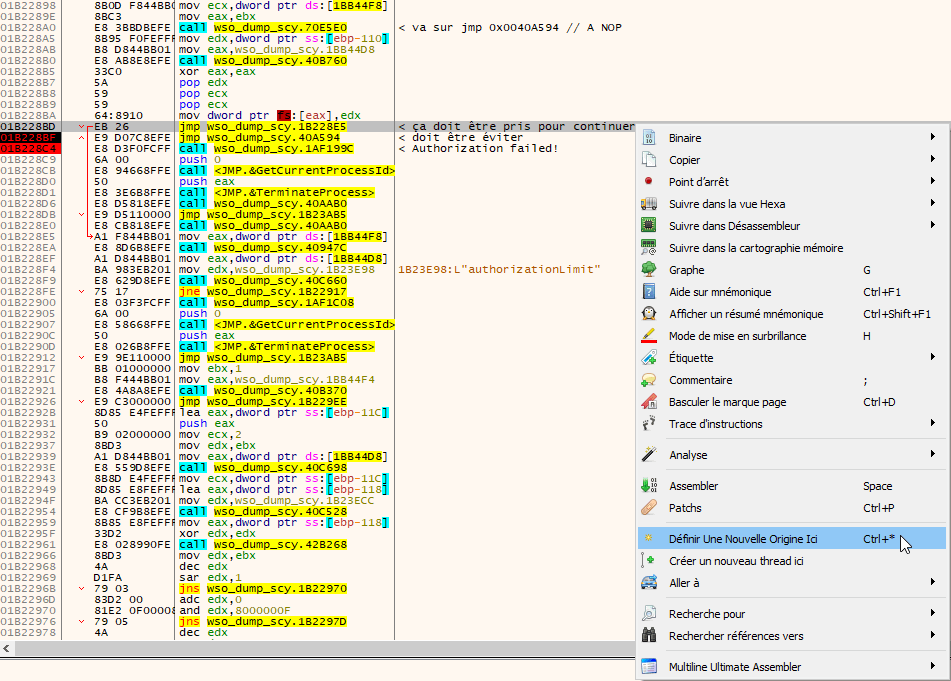Expand the Analyse submenu arrow

pos(933,455)
